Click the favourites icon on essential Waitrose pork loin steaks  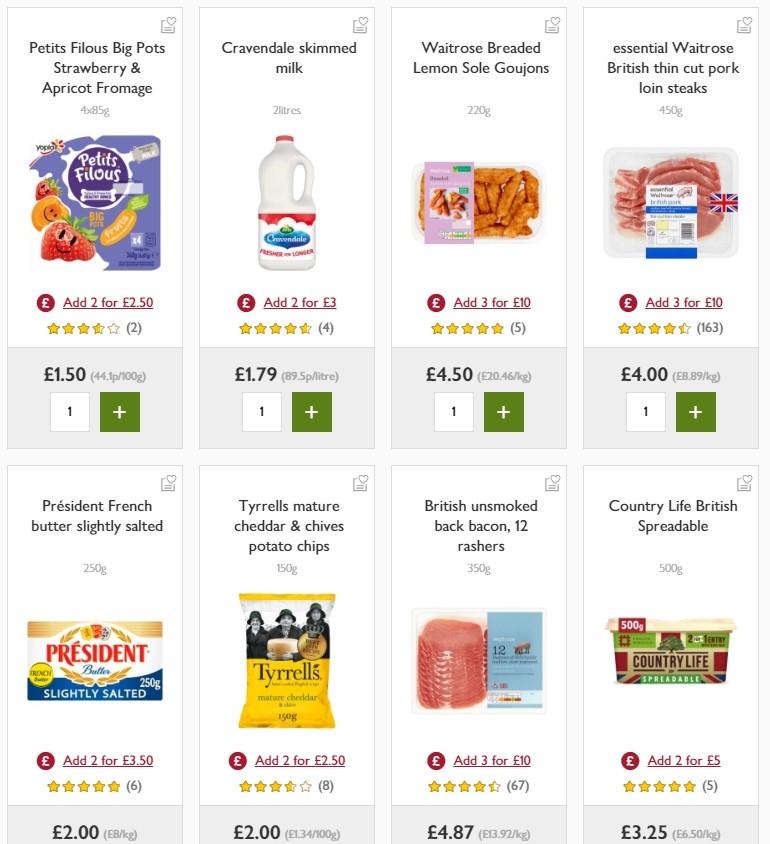745,23
